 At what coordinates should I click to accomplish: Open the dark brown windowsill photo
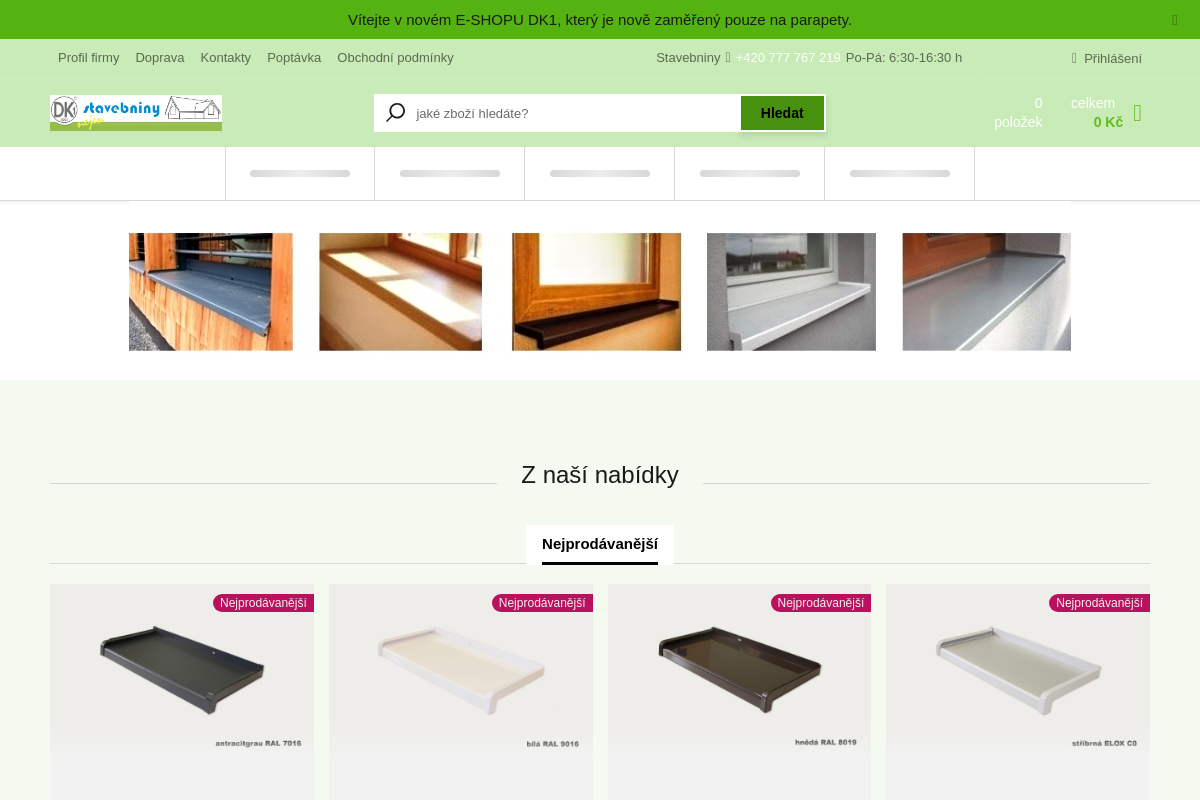(596, 292)
